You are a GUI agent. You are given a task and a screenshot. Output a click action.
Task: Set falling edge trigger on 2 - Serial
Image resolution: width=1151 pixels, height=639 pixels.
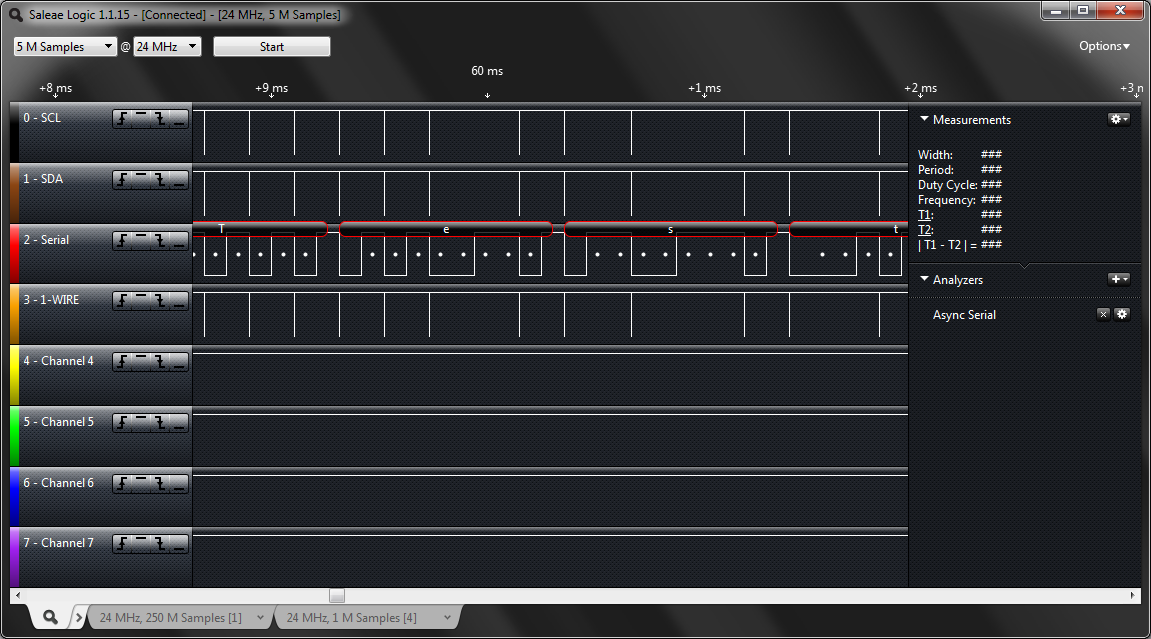(x=160, y=241)
